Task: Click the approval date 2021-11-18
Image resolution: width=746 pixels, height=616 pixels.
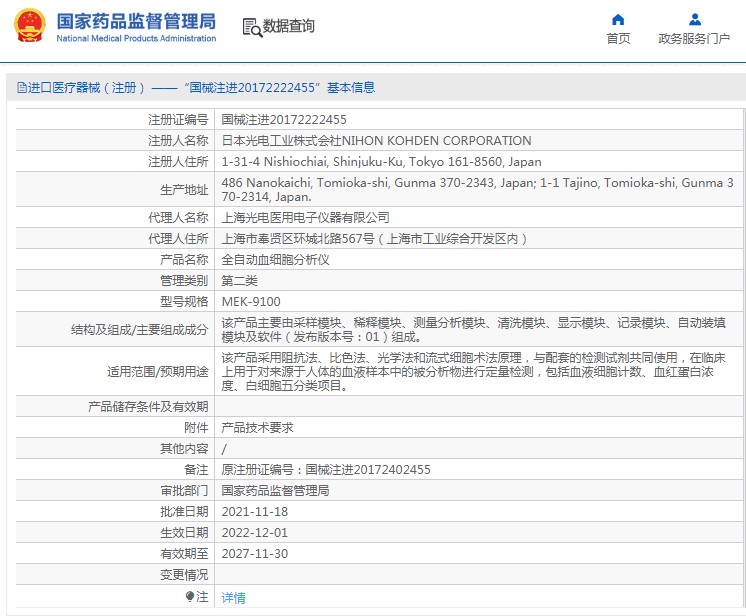Action: 254,512
